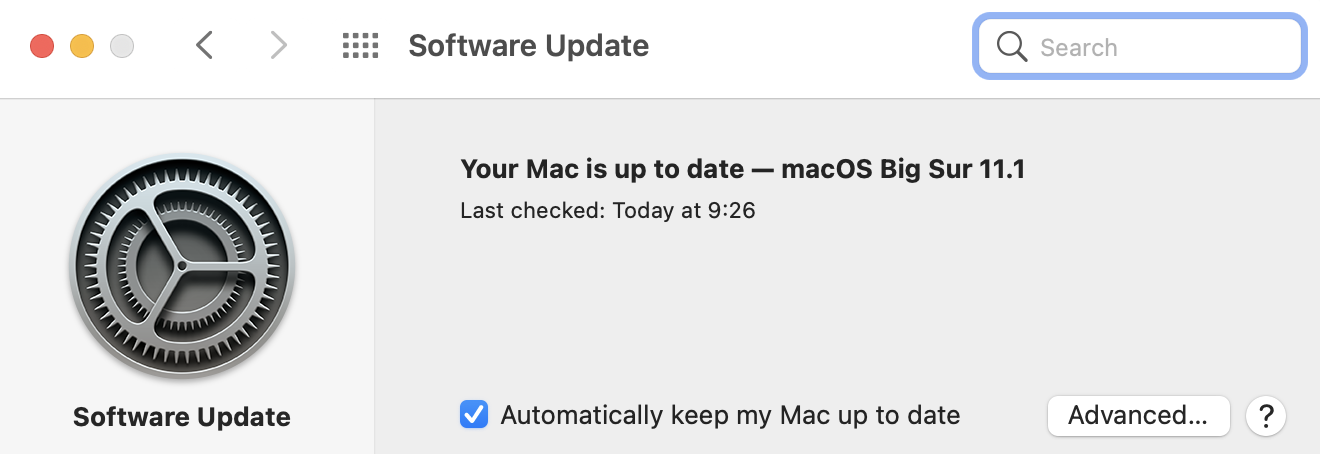1320x454 pixels.
Task: Click the Software Update window title
Action: pyautogui.click(x=529, y=46)
